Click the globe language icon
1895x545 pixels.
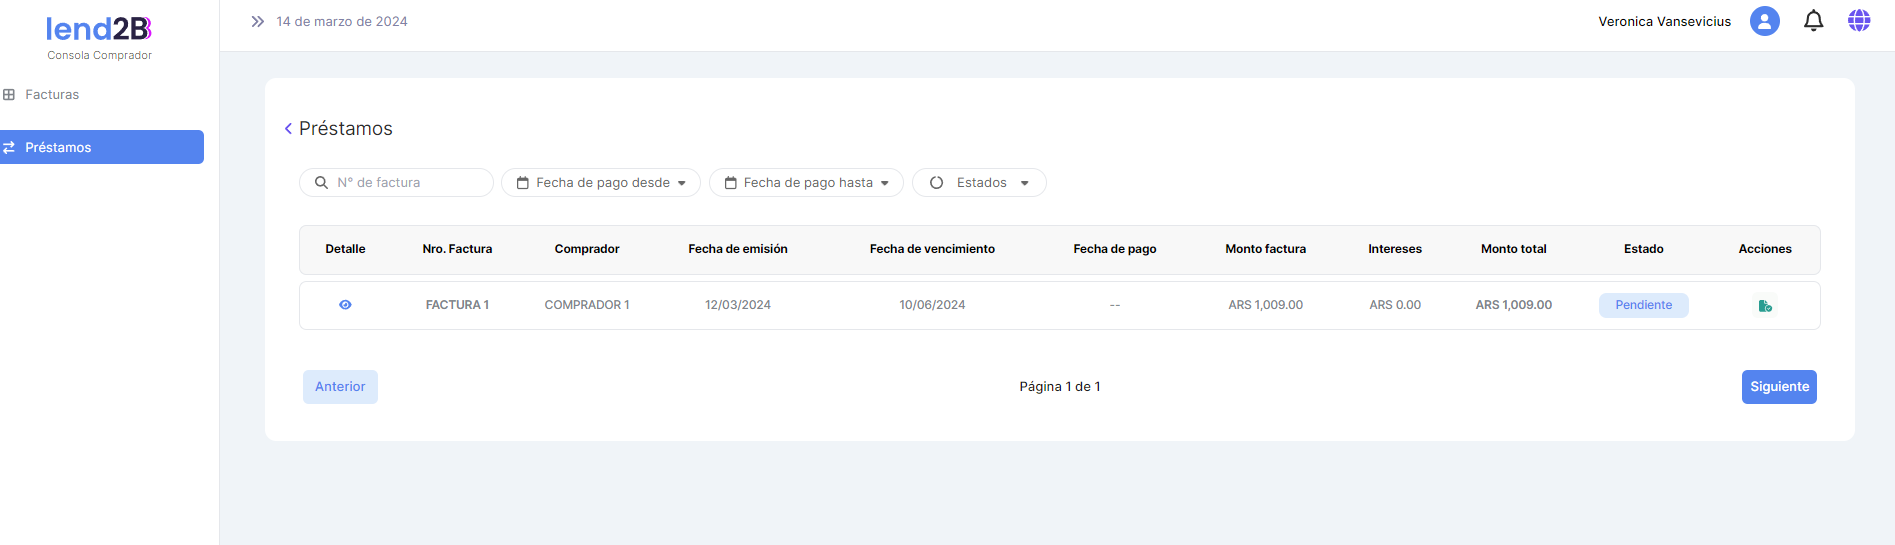tap(1859, 21)
